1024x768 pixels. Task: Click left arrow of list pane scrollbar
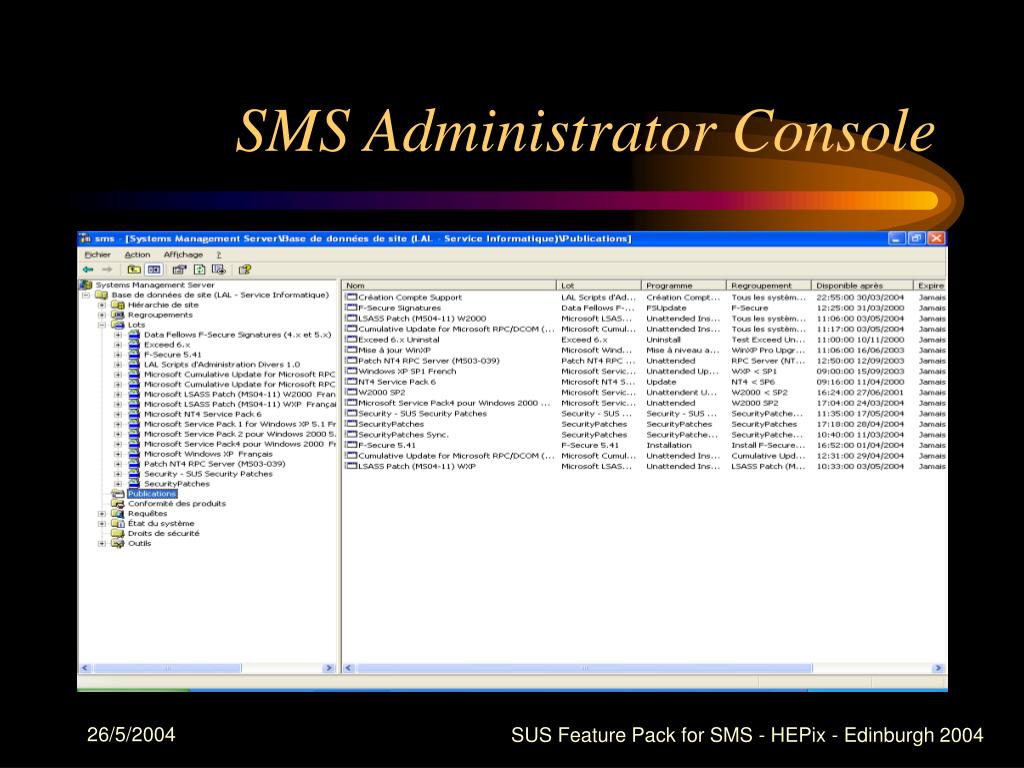tap(349, 668)
